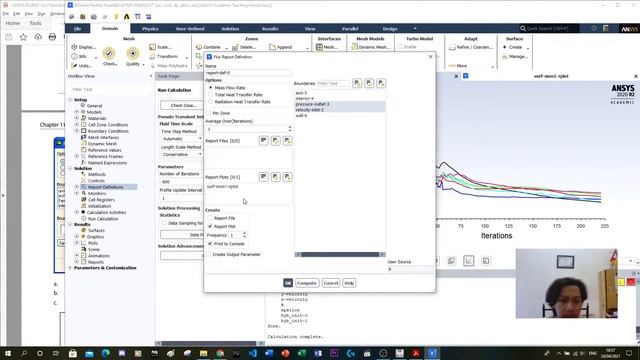Open Dynamic Mesh from the ribbon
The image size is (640, 360).
coord(370,47)
